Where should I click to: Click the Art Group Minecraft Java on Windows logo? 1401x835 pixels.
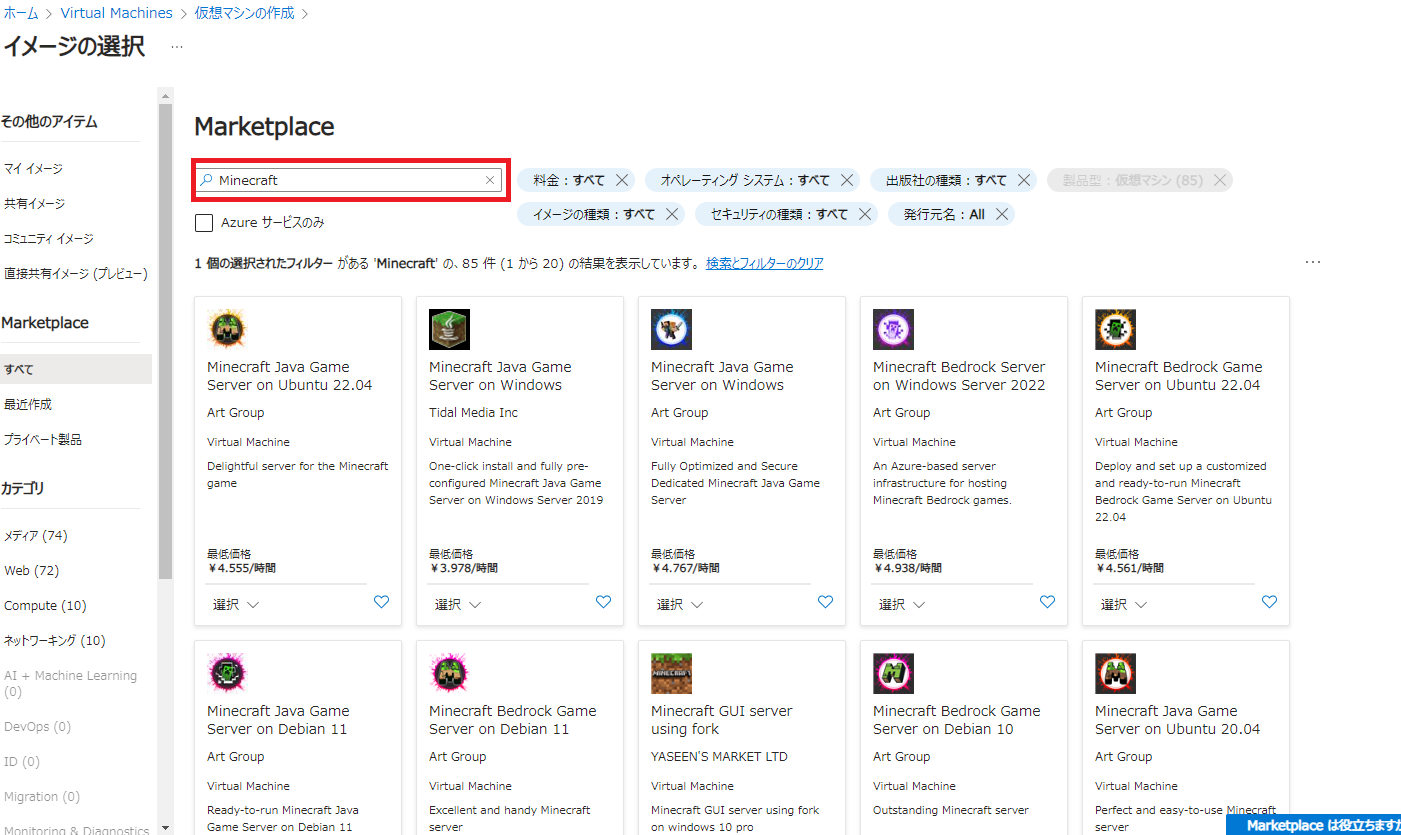pos(671,329)
